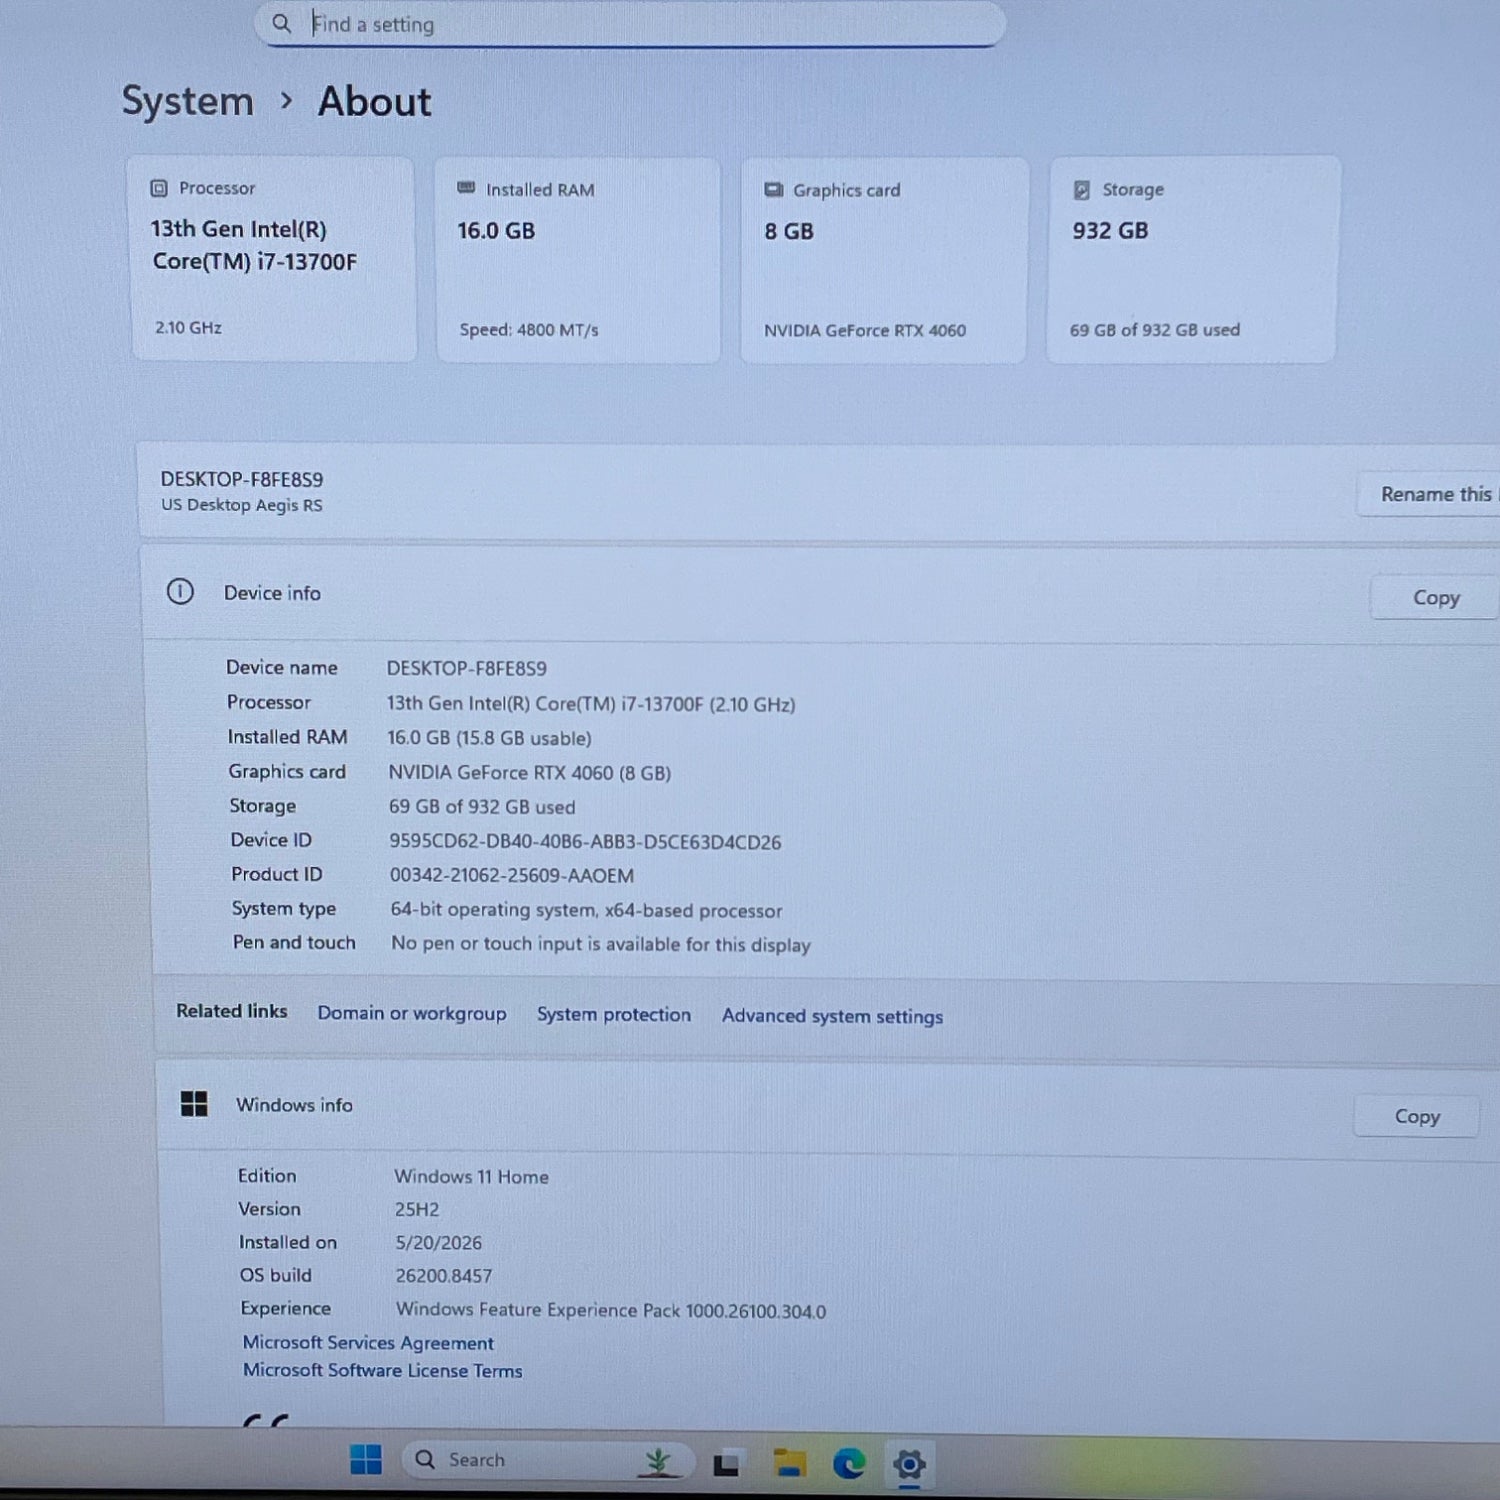The height and width of the screenshot is (1500, 1500).
Task: Click the Device info circle icon
Action: 180,592
